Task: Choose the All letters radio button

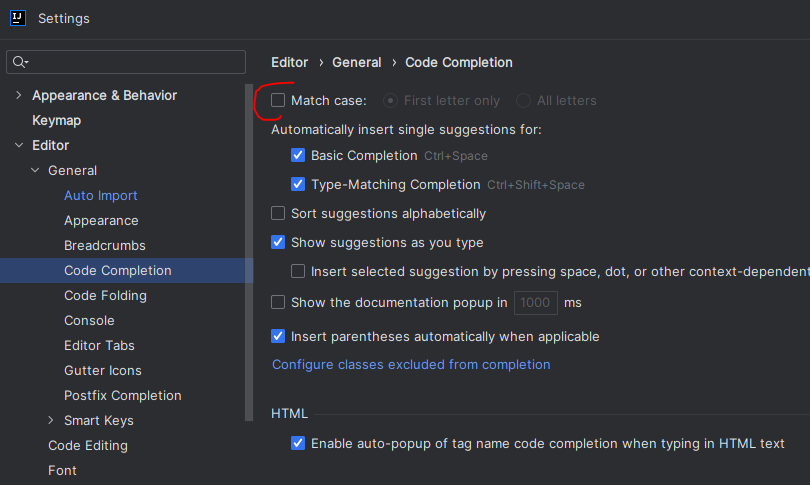Action: [523, 101]
